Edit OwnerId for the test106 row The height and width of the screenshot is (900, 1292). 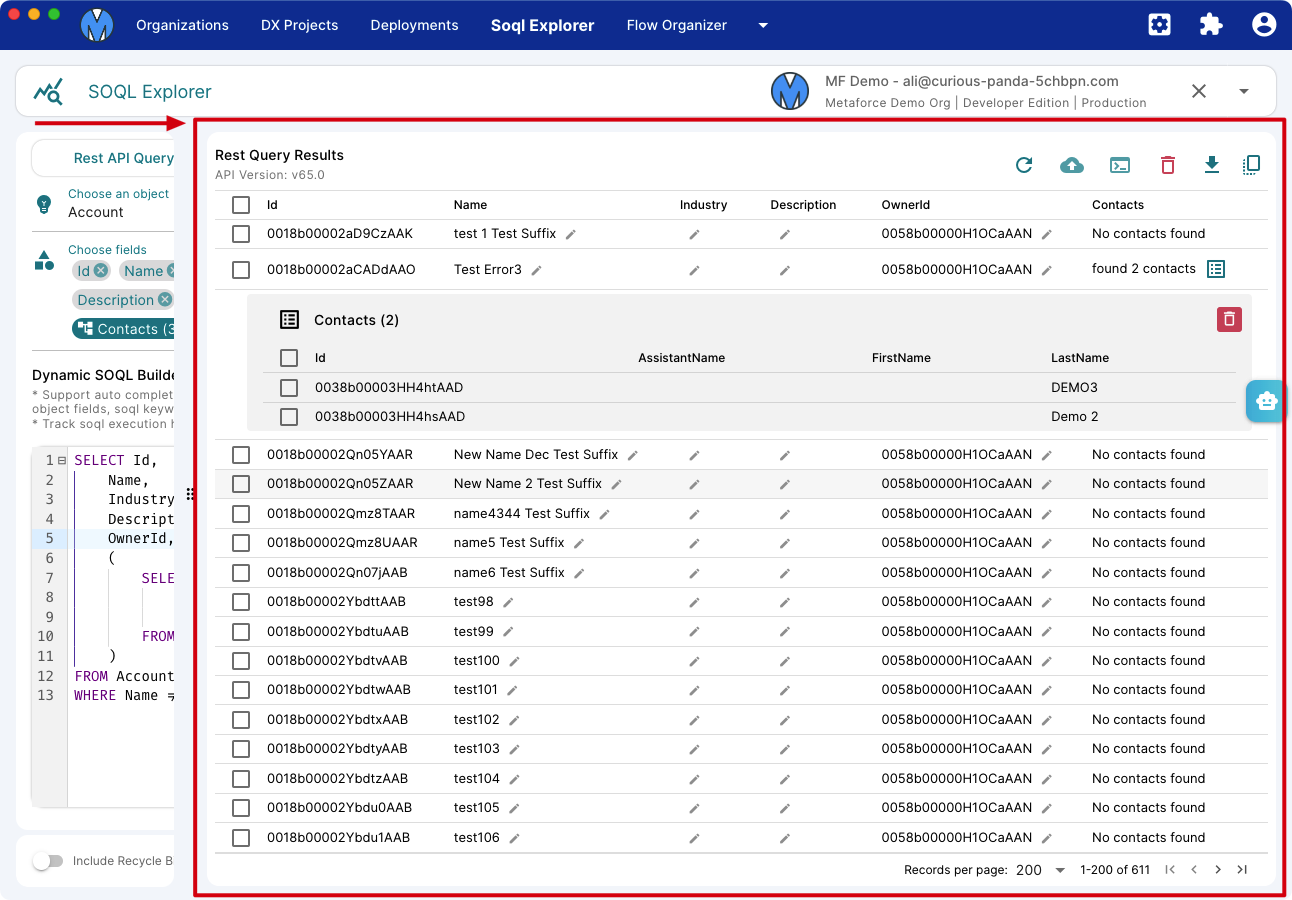(x=1047, y=838)
